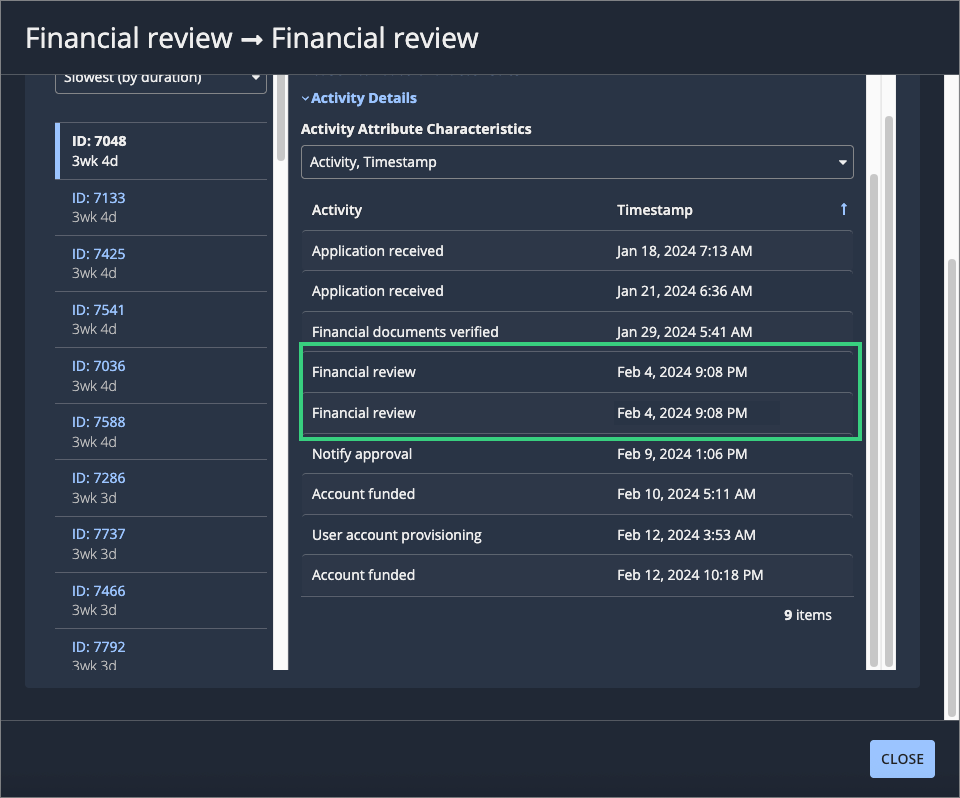Click the CLOSE button
Image resolution: width=960 pixels, height=798 pixels.
pos(902,759)
